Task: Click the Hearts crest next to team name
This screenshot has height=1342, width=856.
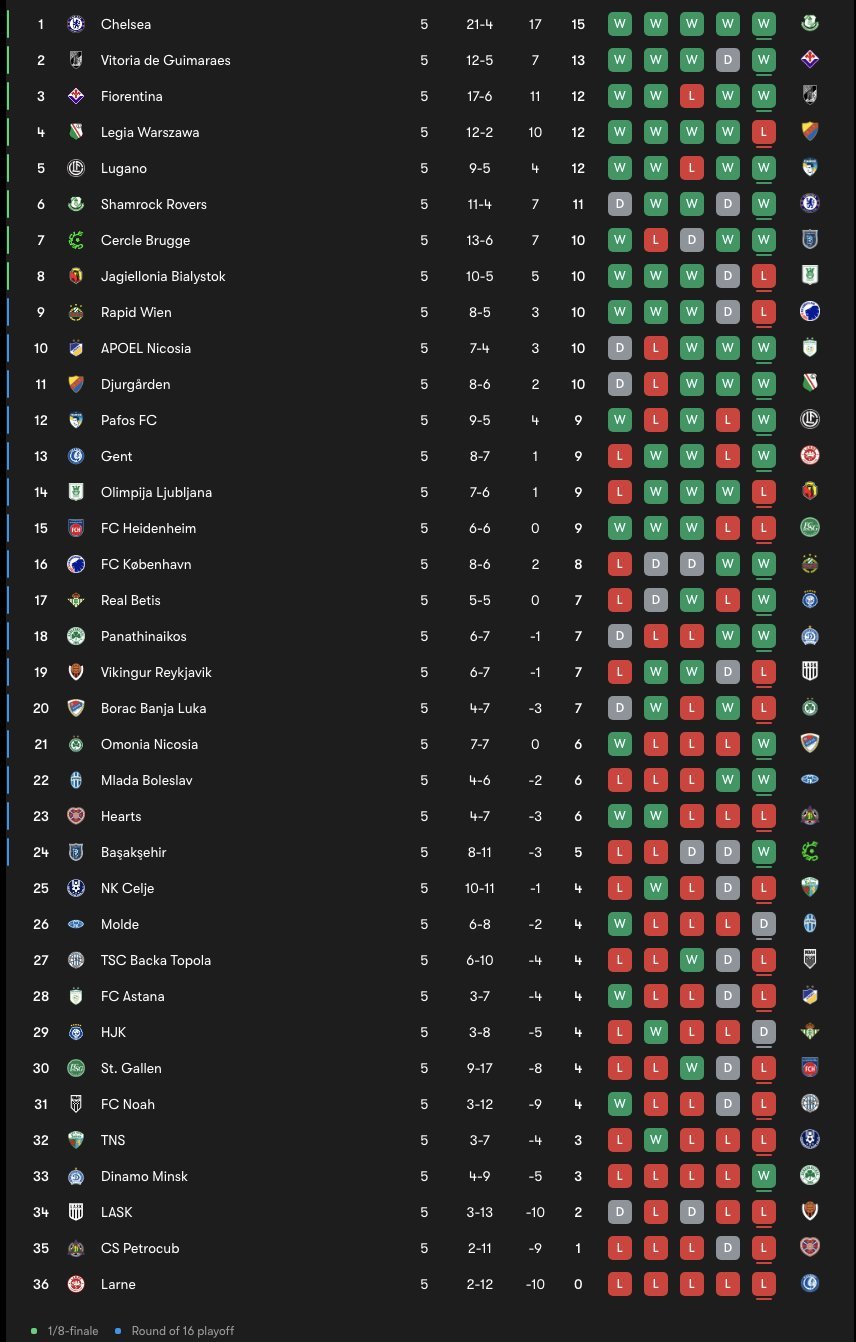Action: [x=75, y=816]
